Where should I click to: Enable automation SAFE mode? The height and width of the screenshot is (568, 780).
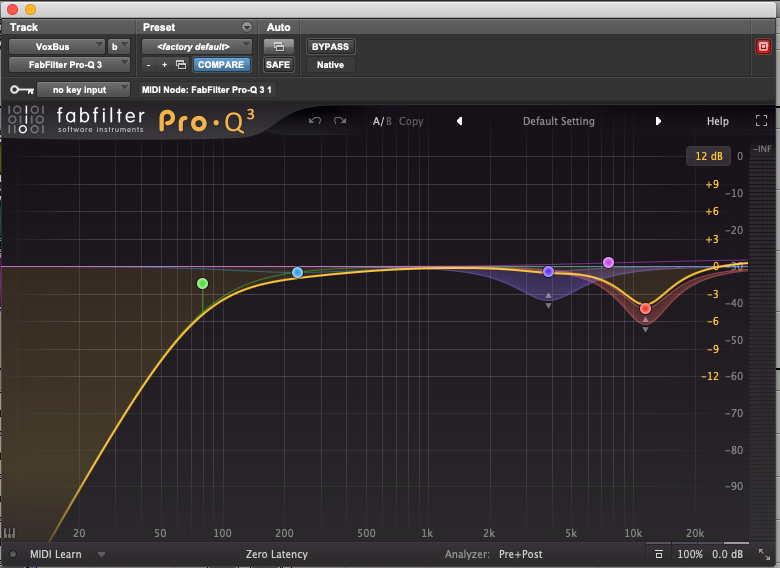278,65
